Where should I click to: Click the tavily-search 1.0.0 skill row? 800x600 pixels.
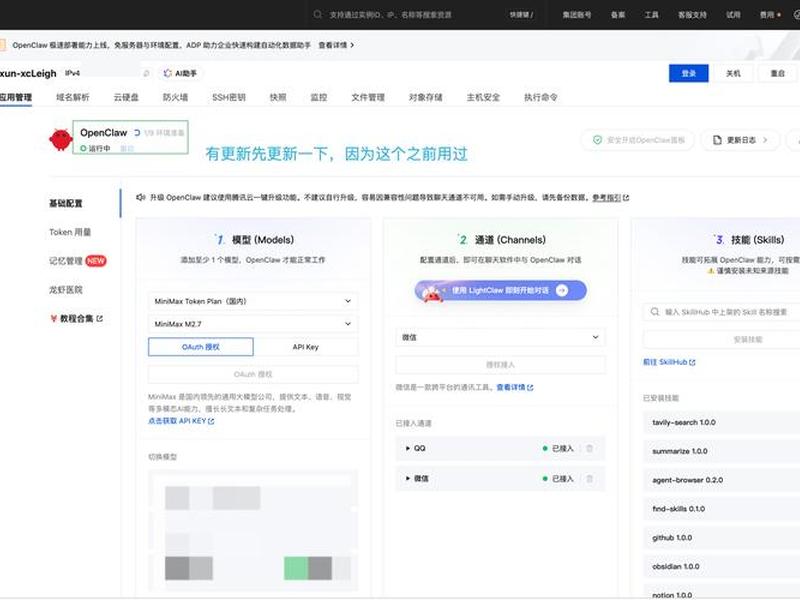pyautogui.click(x=721, y=422)
